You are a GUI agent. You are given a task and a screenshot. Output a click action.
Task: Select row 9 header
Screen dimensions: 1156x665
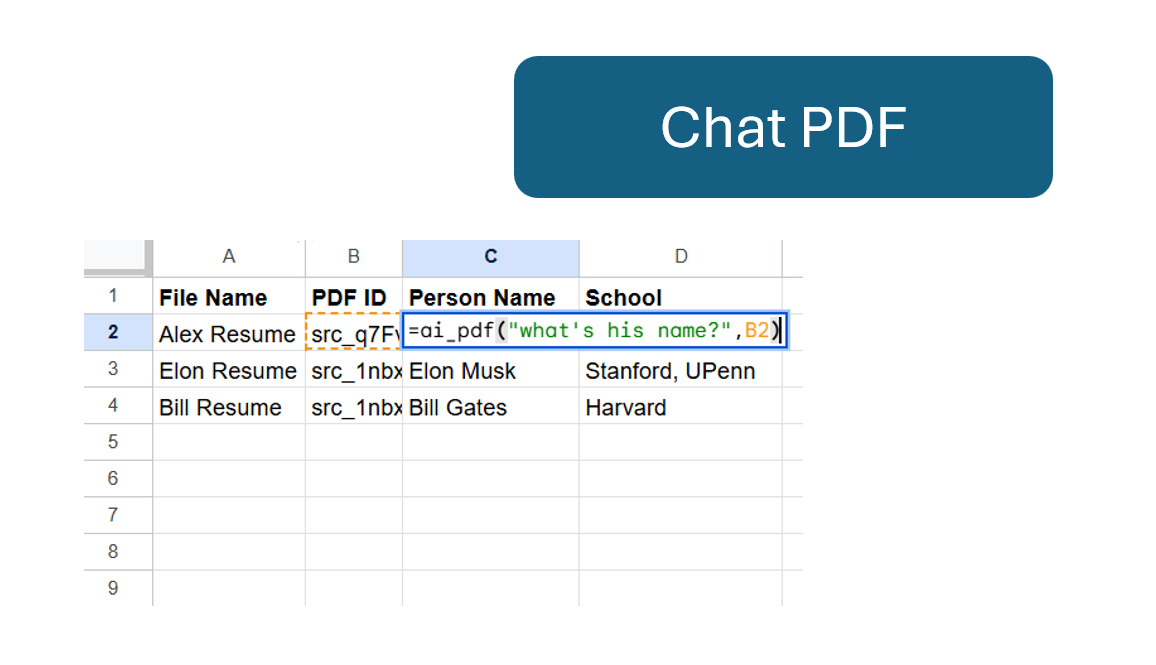113,588
